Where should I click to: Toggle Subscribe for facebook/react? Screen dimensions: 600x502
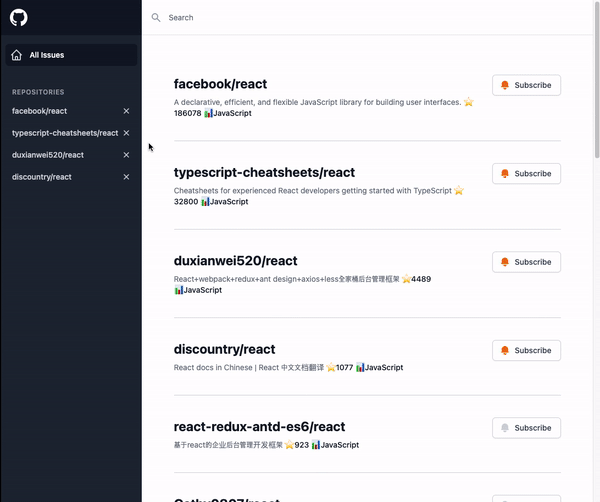point(527,85)
